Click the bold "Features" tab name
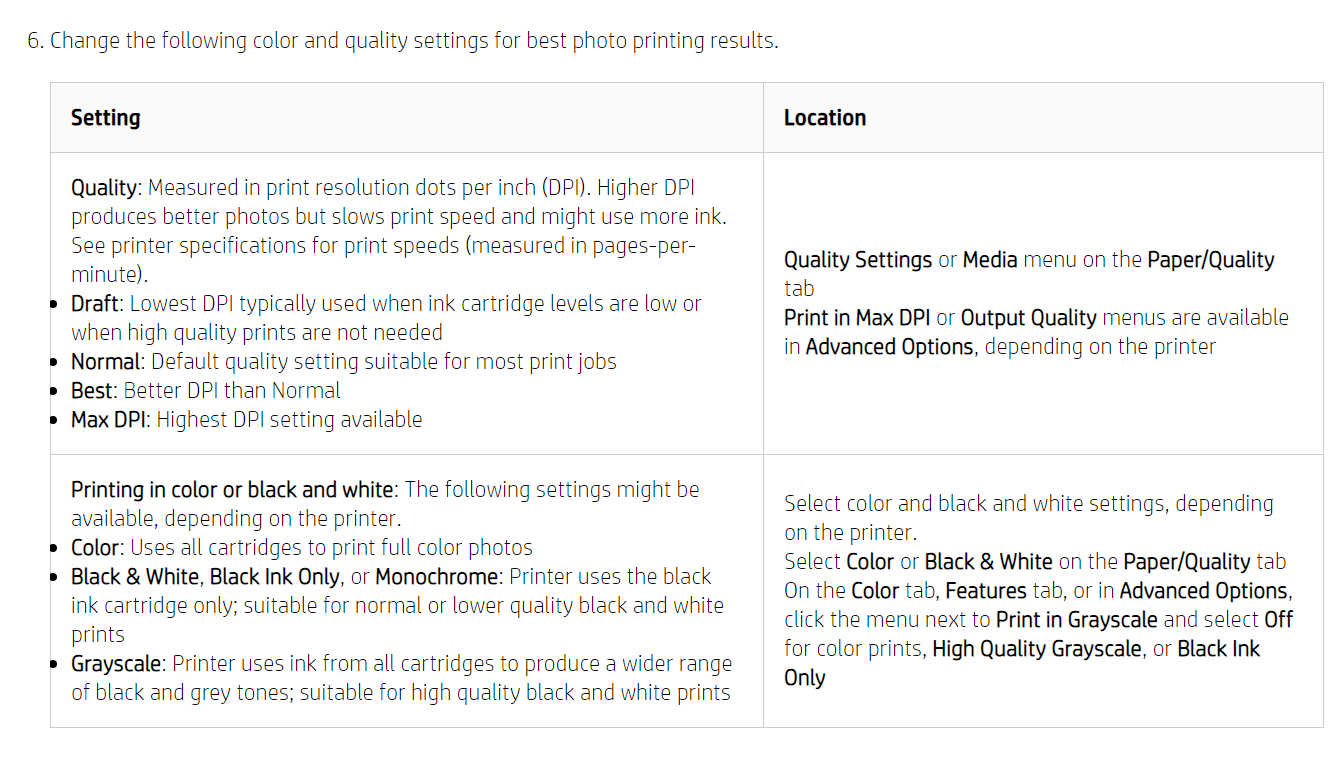The image size is (1339, 770). pos(985,591)
